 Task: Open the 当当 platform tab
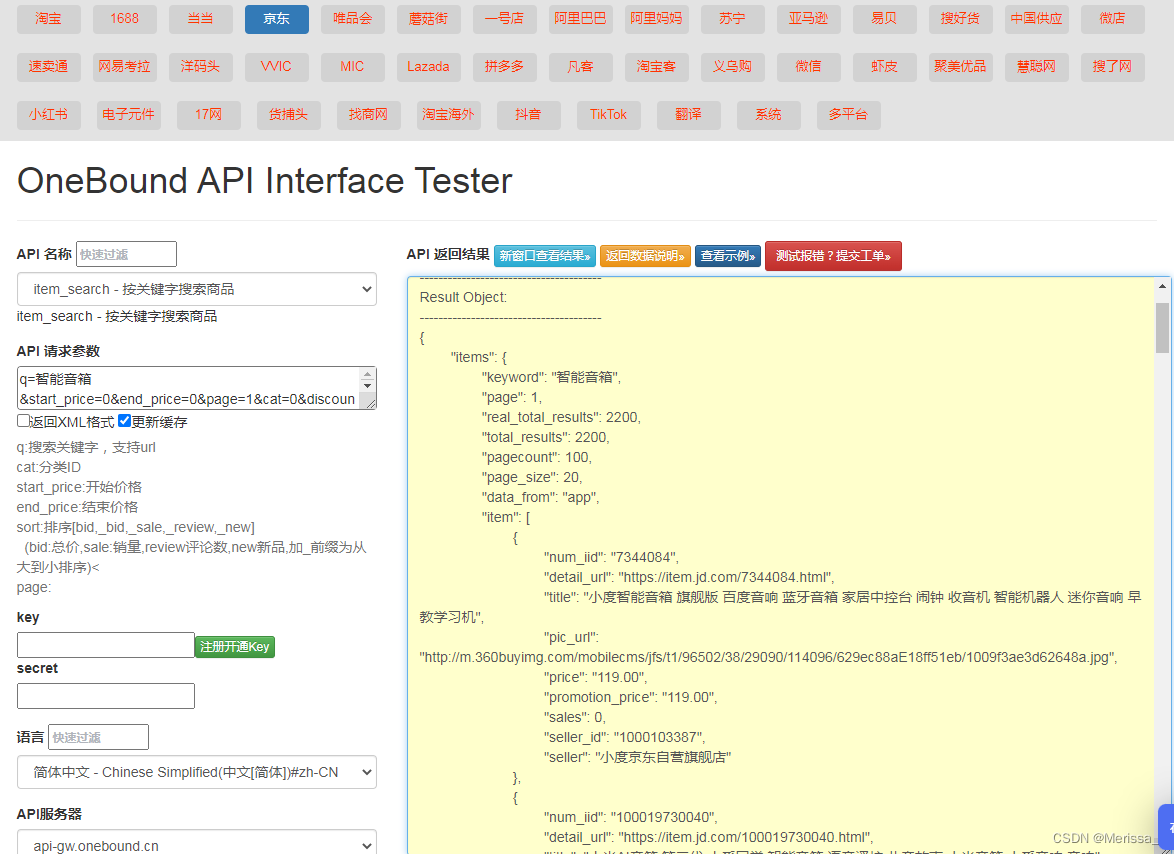[201, 19]
